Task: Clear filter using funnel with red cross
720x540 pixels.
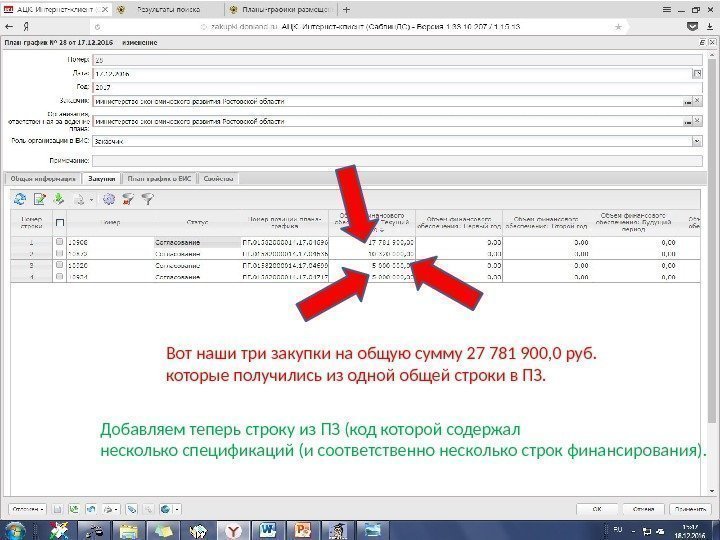Action: click(128, 199)
